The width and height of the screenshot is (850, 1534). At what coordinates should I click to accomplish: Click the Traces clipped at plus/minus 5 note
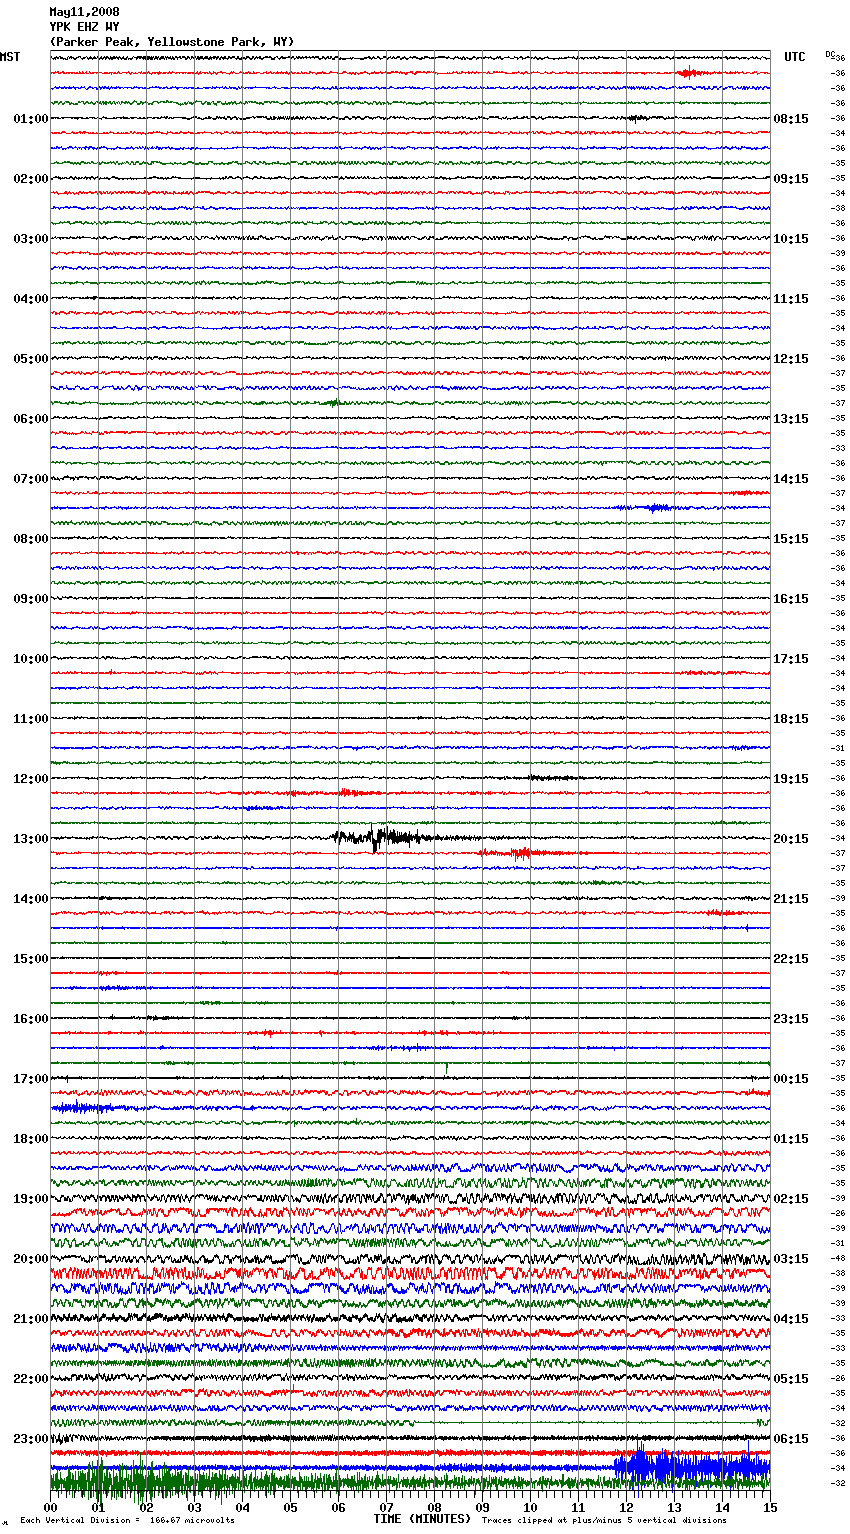[604, 1520]
